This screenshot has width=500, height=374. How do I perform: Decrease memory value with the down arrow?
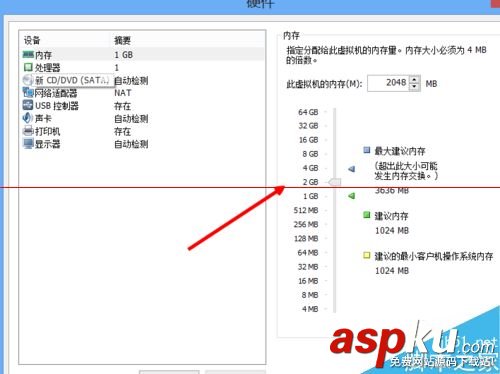414,87
